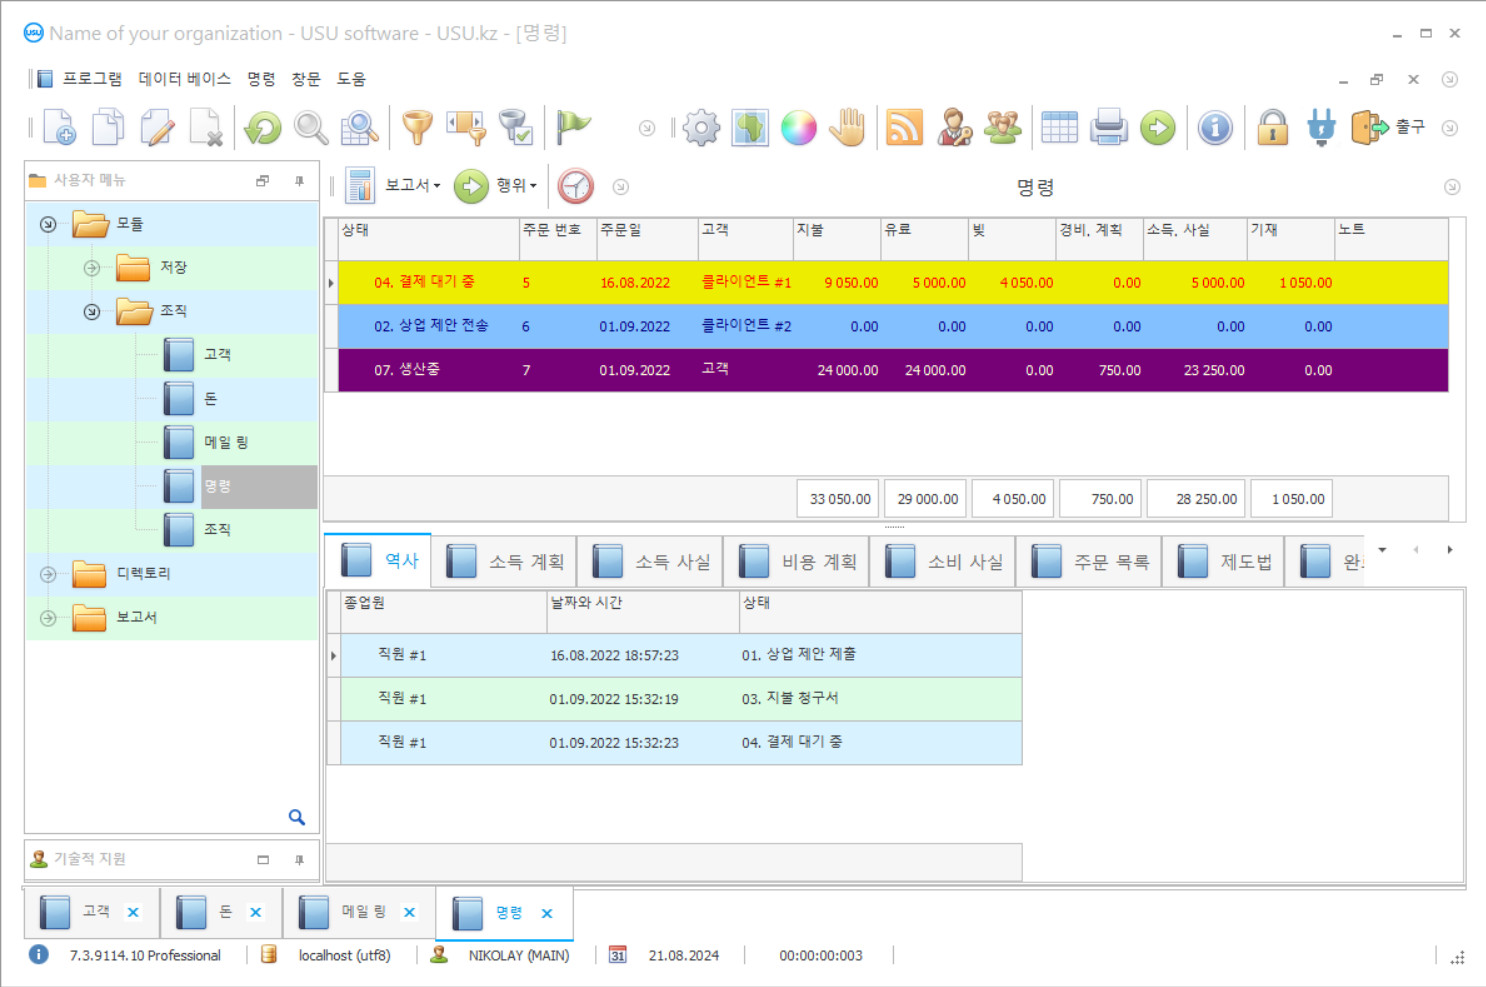Switch to the 소득 계획 tab
Image resolution: width=1486 pixels, height=987 pixels.
click(504, 562)
